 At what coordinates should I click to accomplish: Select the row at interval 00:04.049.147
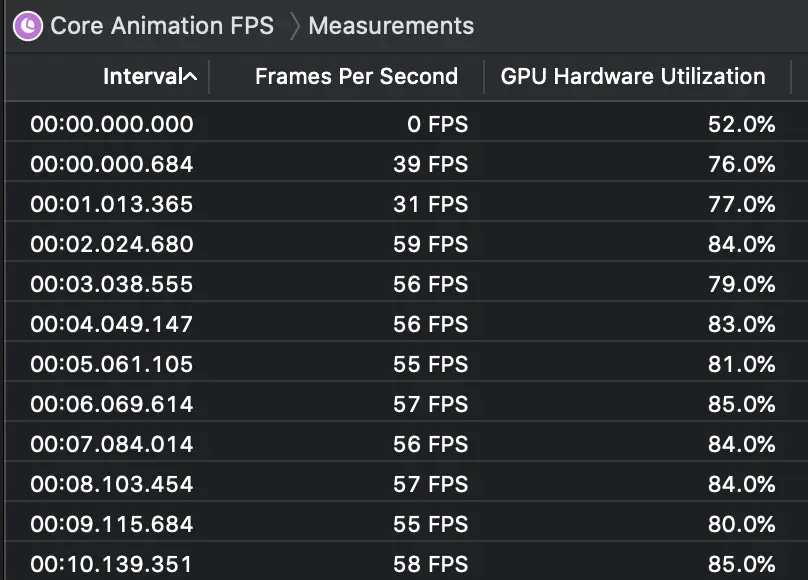(112, 324)
